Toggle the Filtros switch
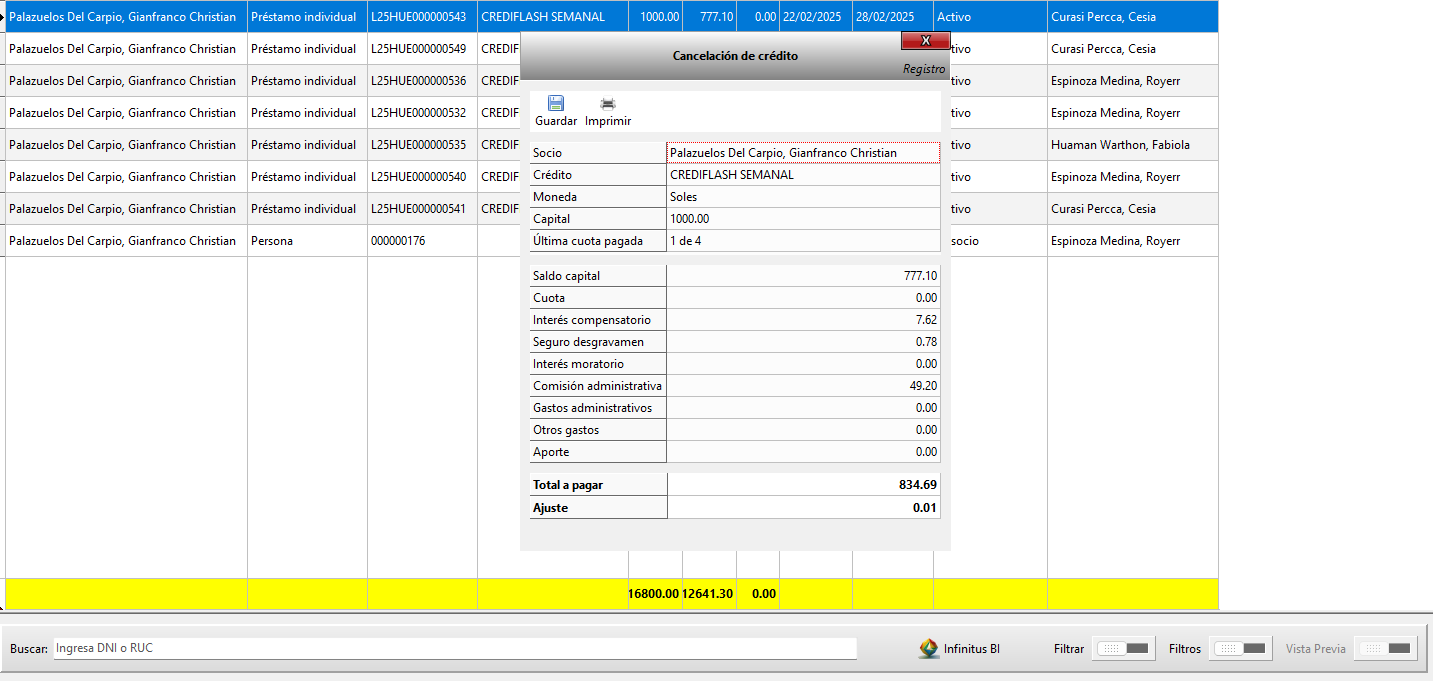 pos(1242,649)
